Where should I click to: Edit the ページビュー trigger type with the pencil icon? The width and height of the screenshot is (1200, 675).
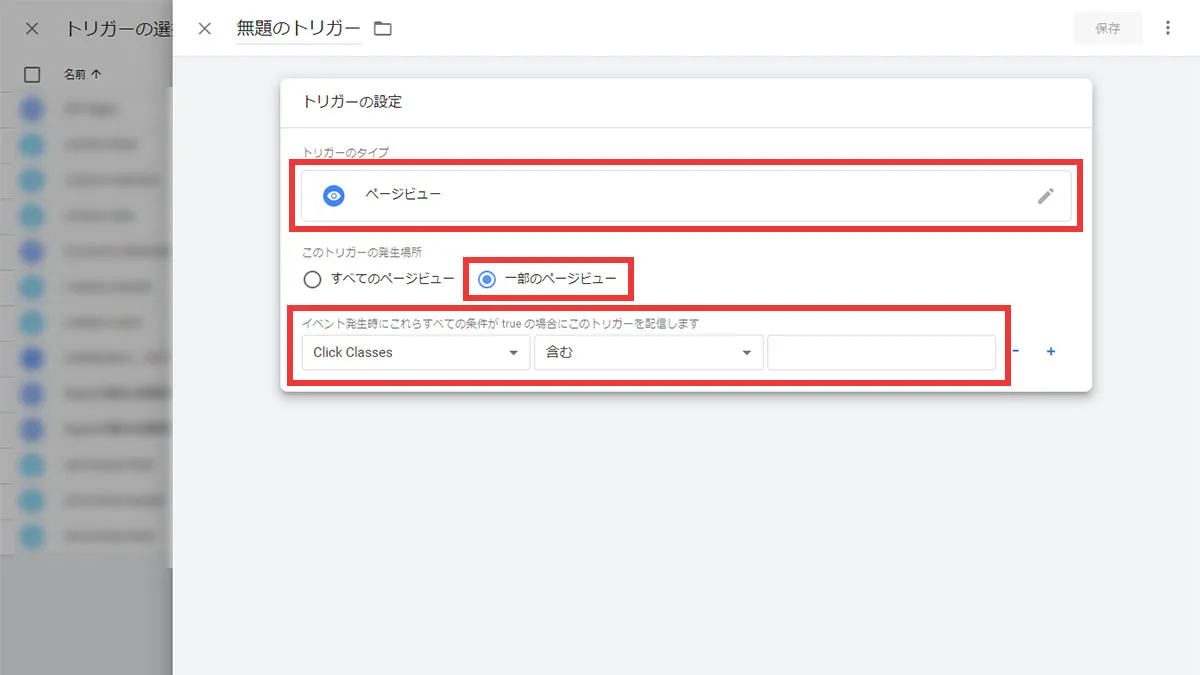[1046, 195]
